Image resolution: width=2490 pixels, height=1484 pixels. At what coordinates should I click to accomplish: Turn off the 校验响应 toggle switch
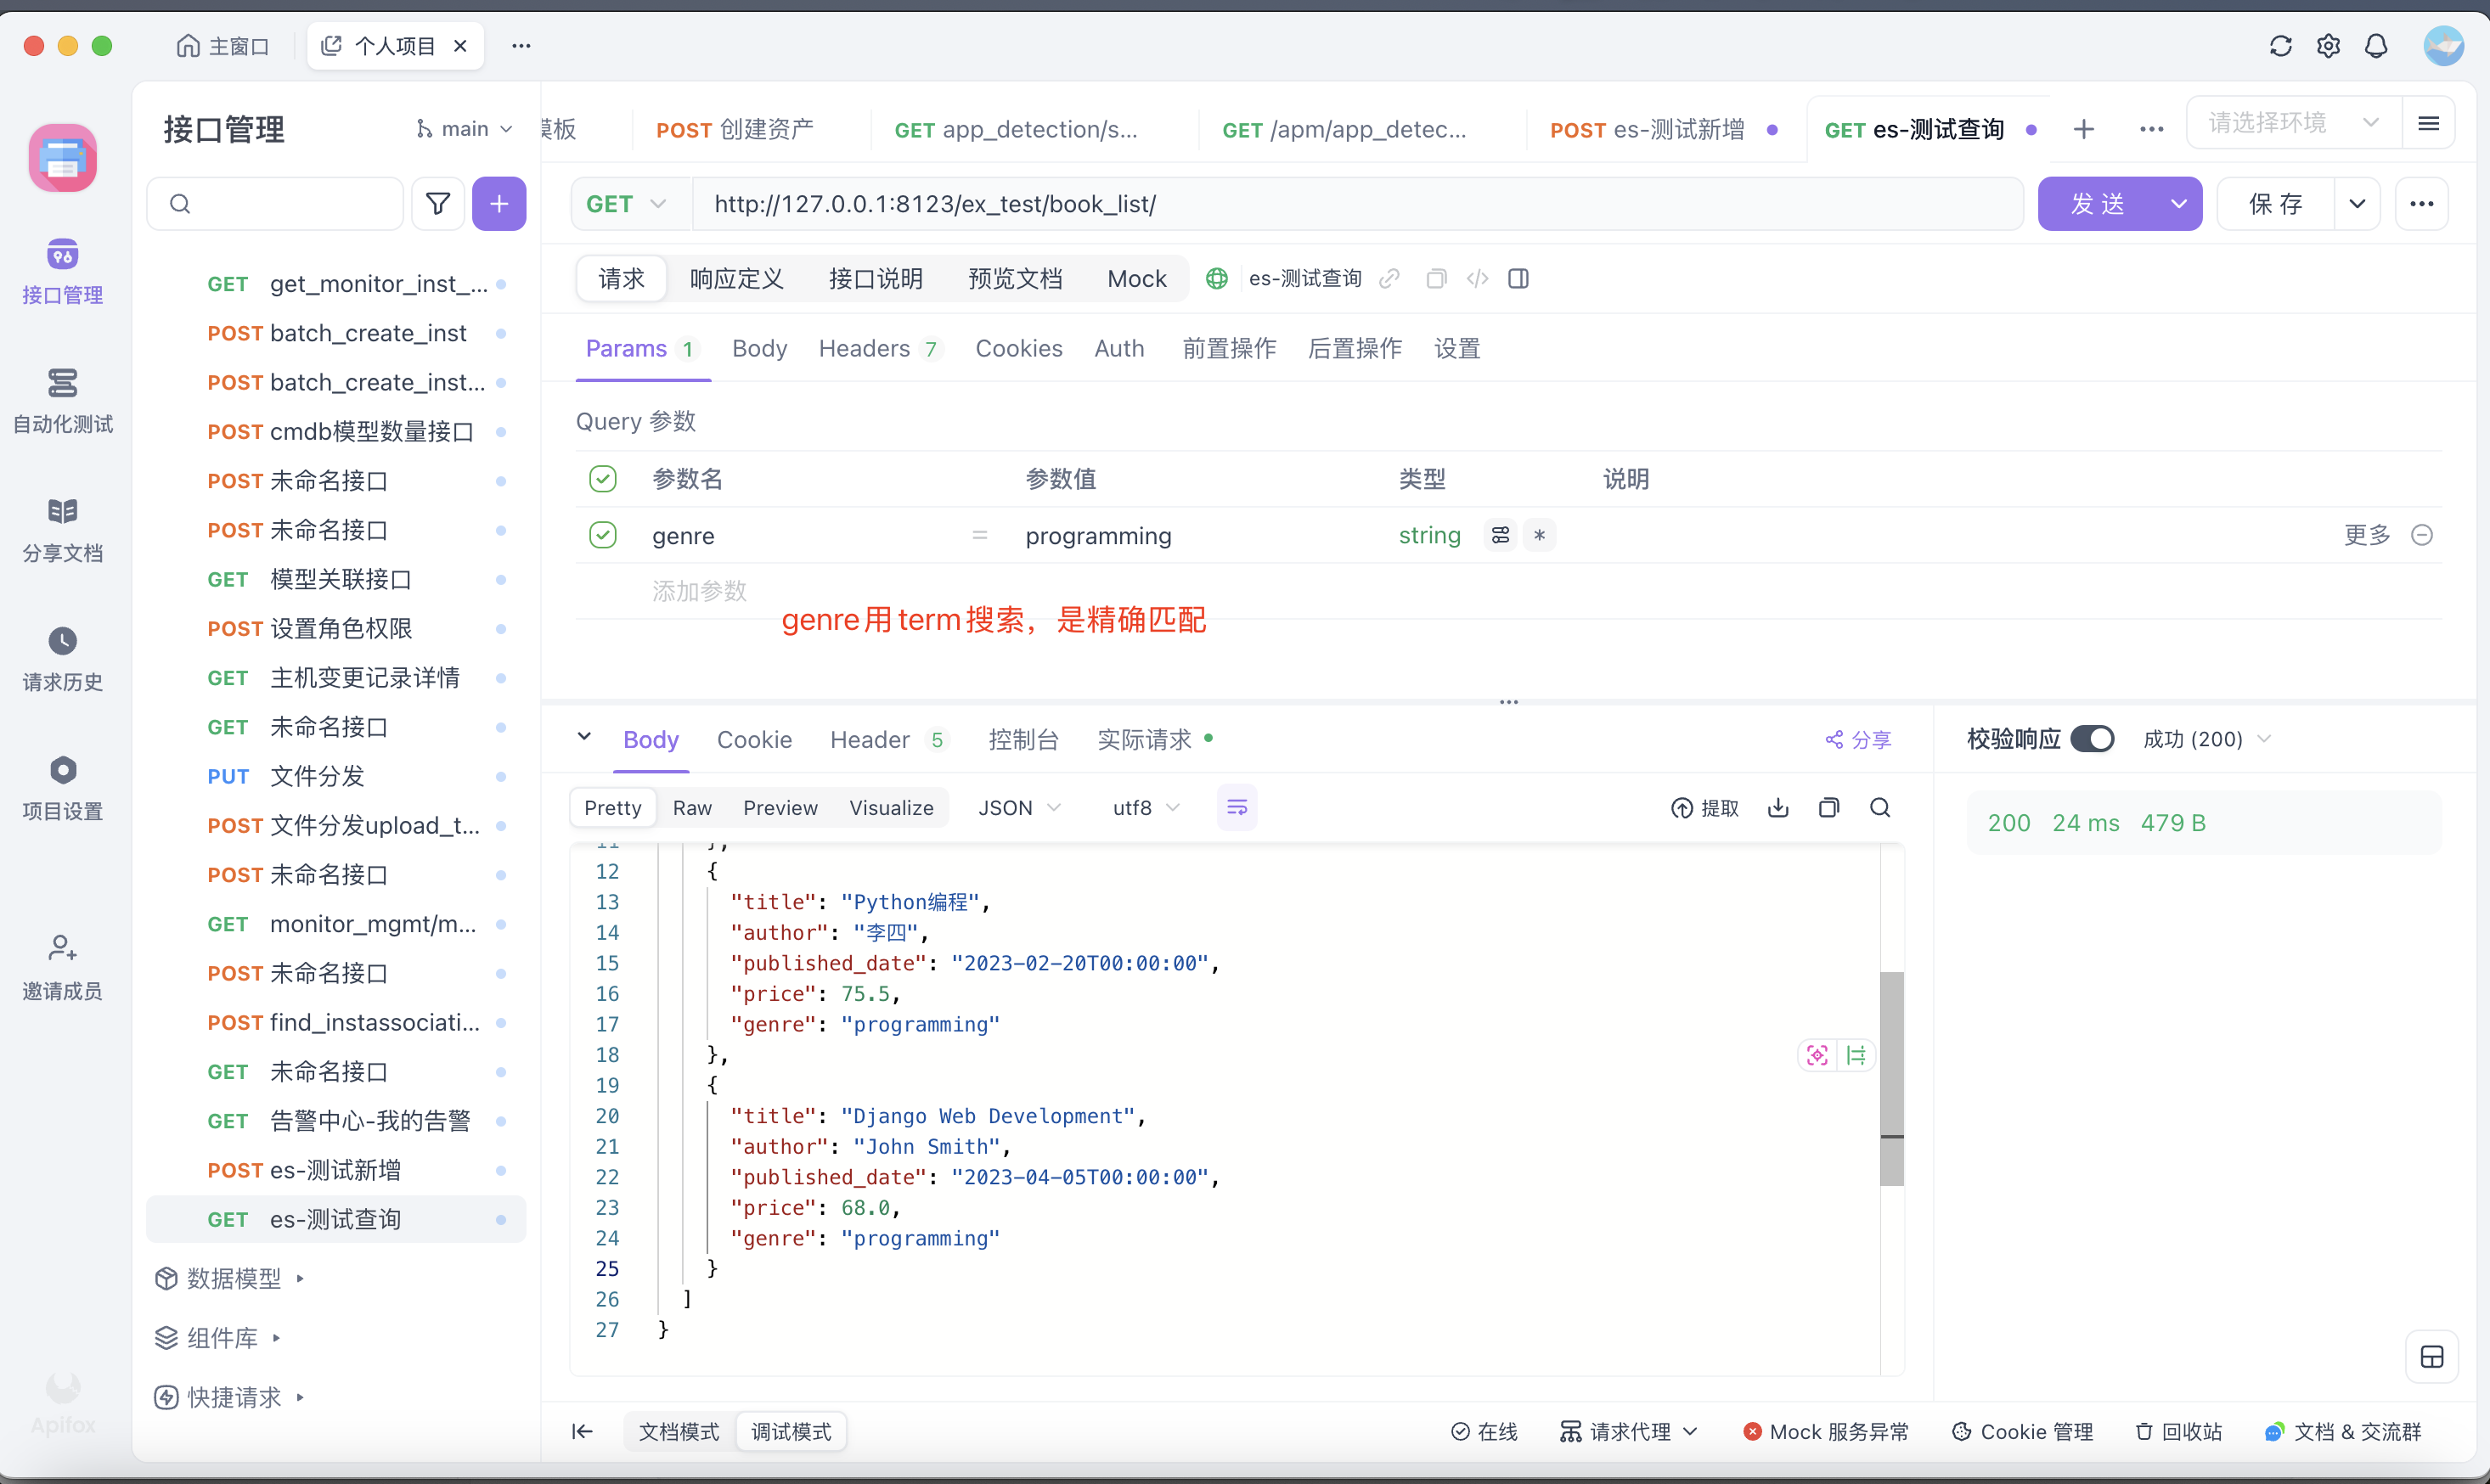pos(2092,739)
